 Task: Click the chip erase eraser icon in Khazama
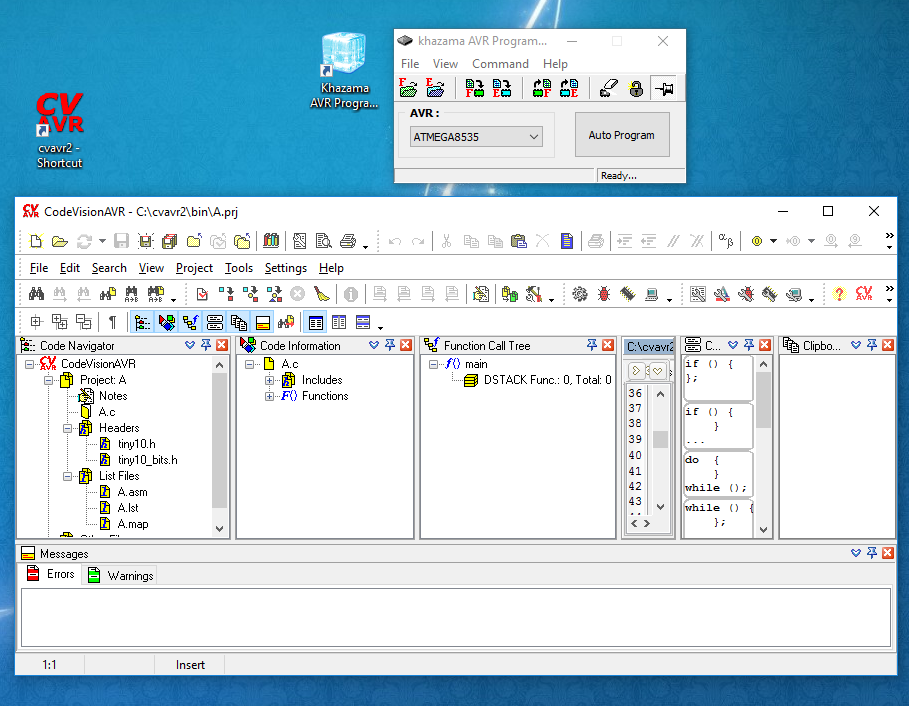tap(609, 88)
